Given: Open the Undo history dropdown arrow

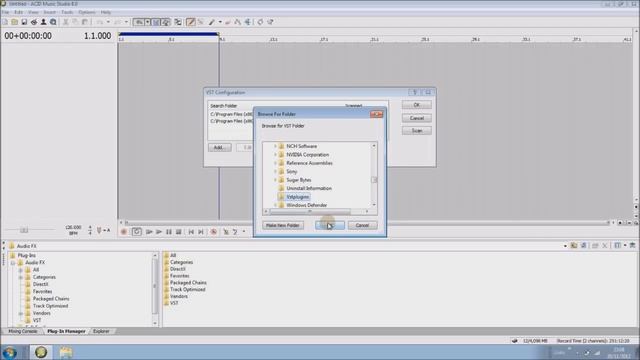Looking at the screenshot, I should click(x=108, y=22).
